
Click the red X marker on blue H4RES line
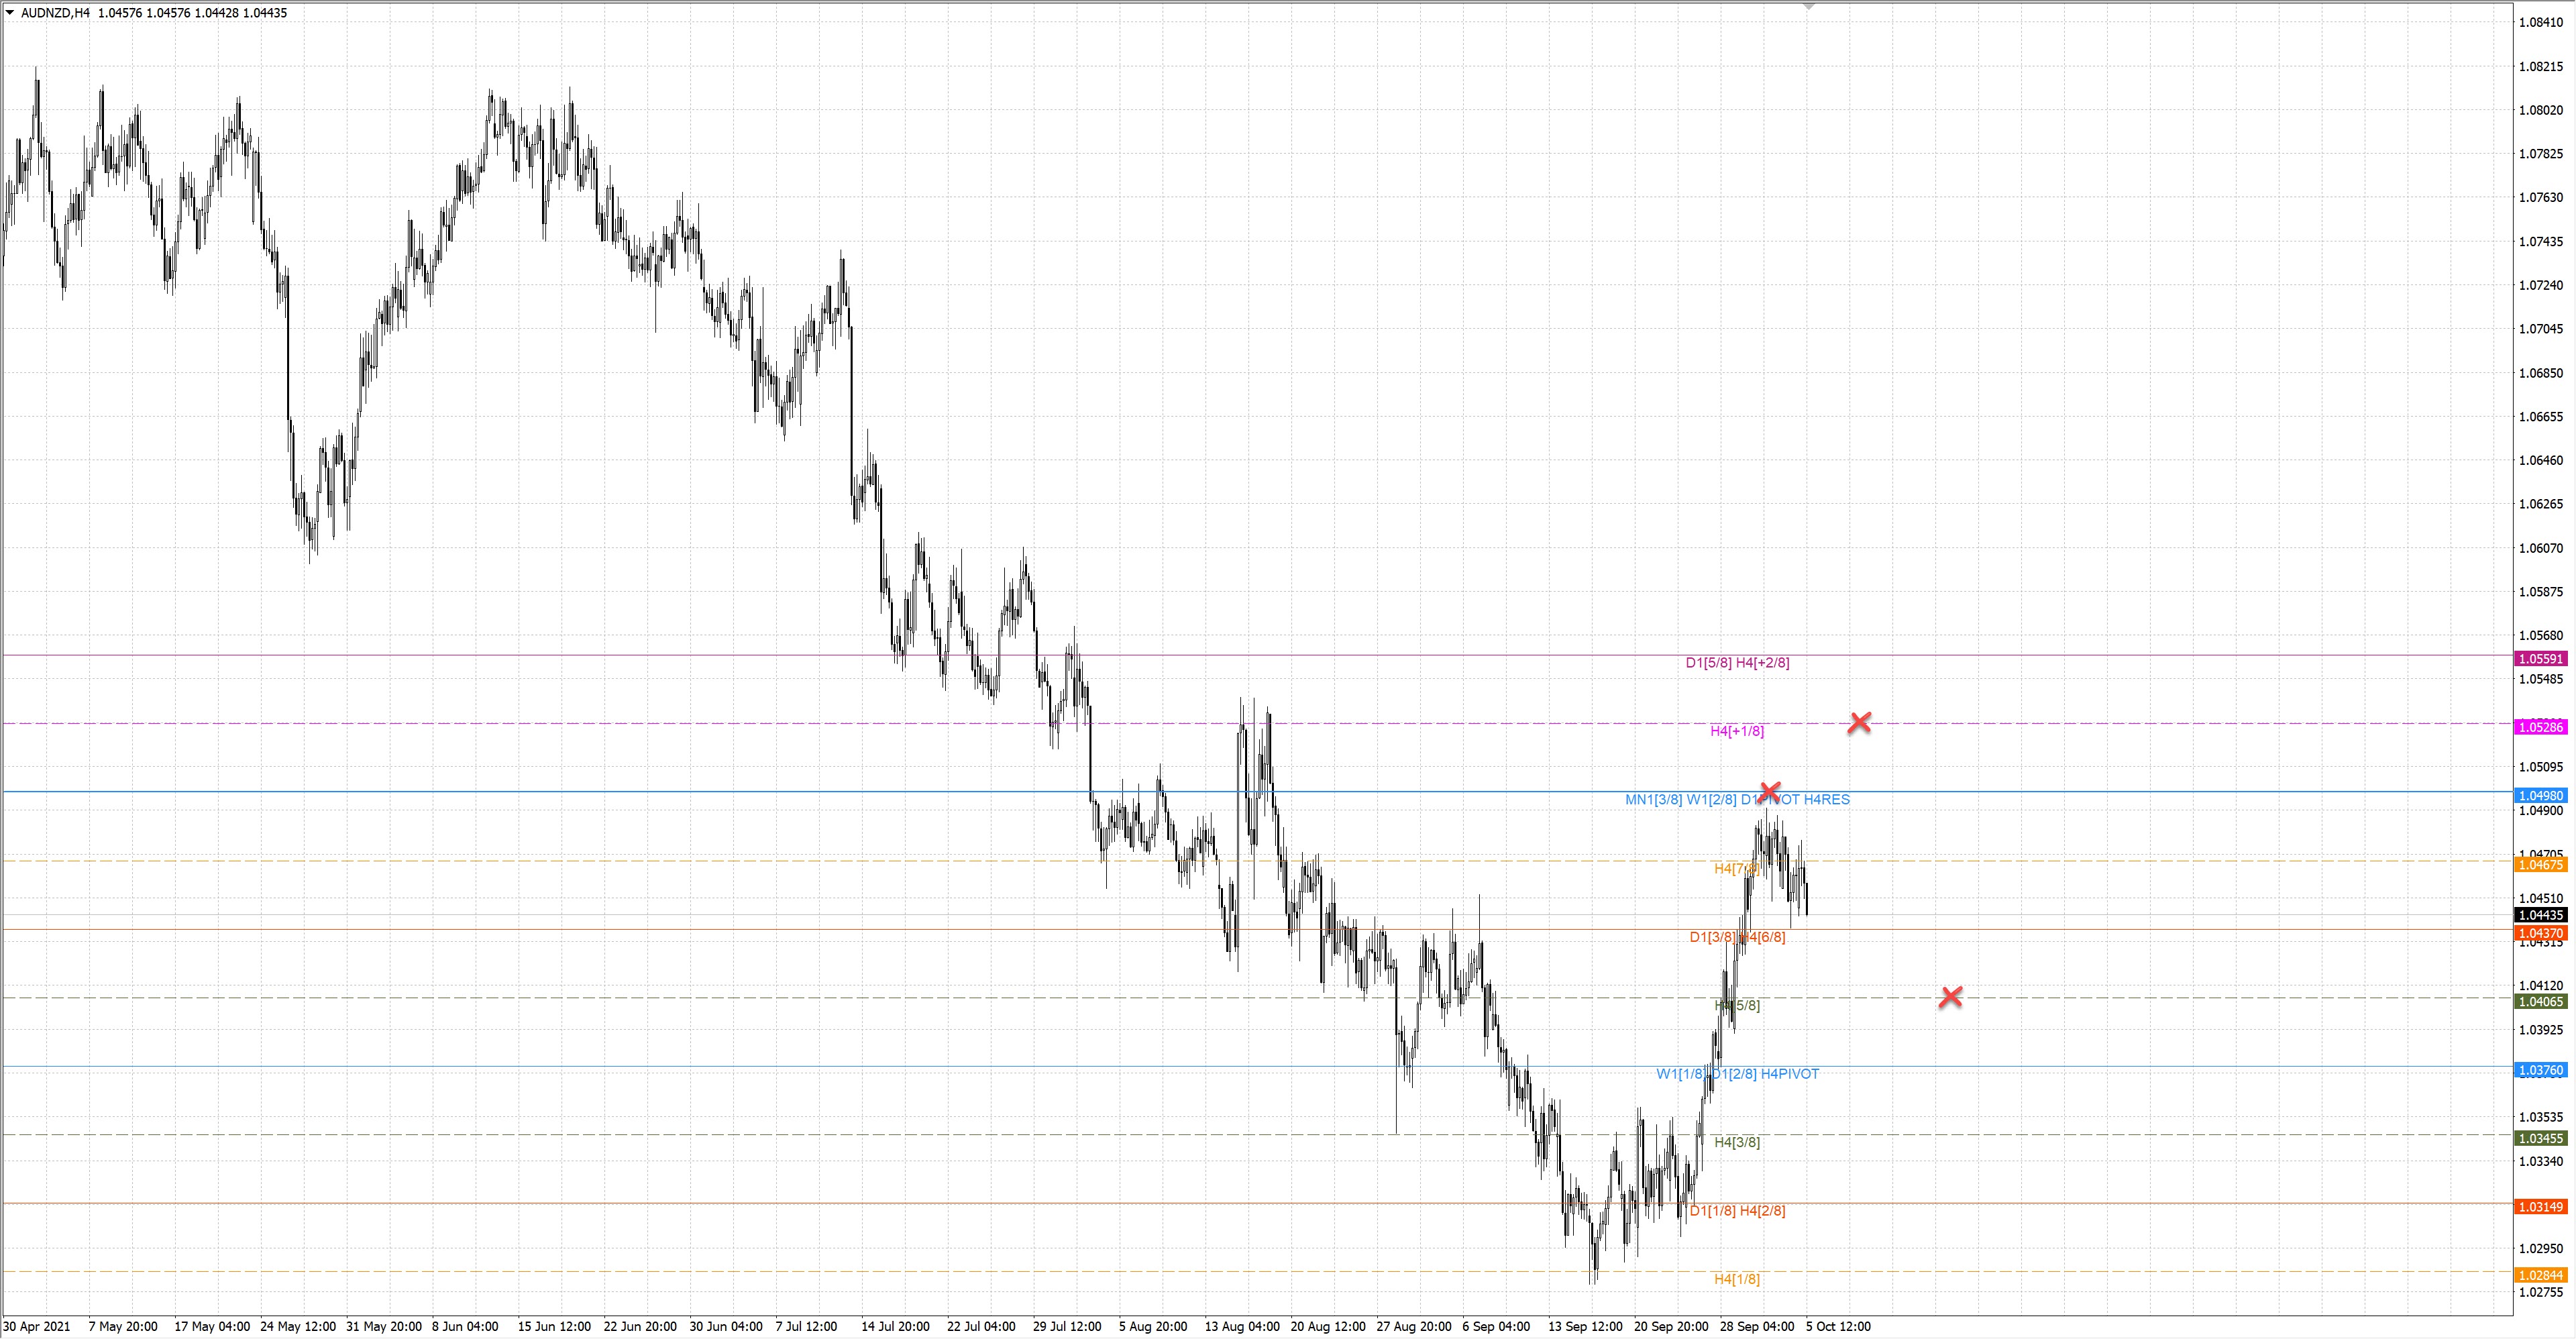(x=1769, y=791)
